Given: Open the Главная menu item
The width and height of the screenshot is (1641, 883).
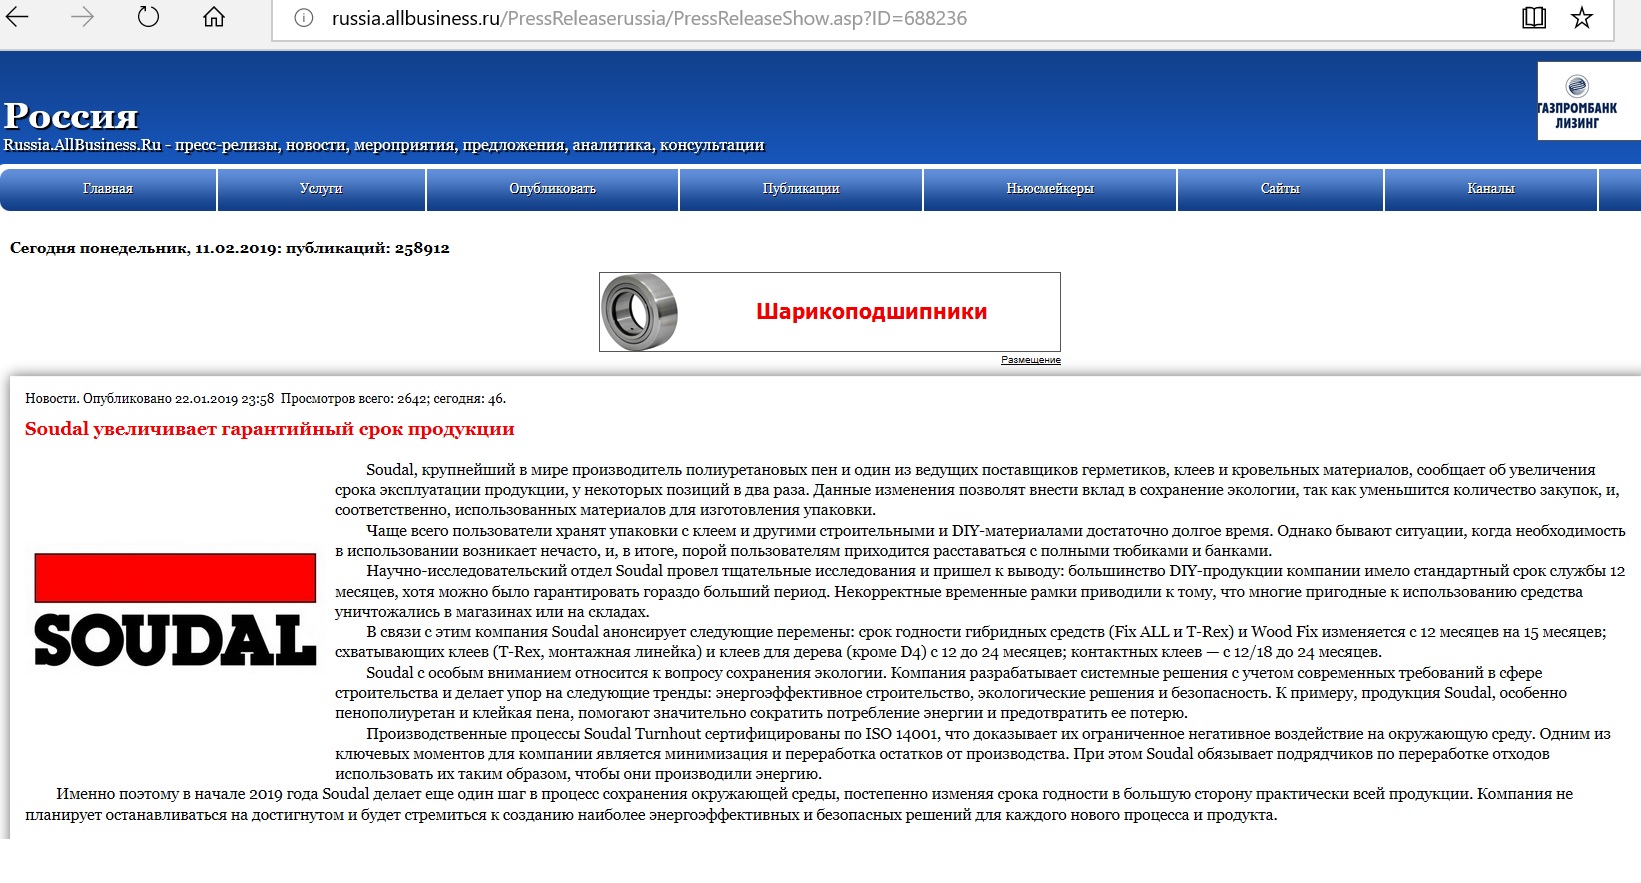Looking at the screenshot, I should point(108,189).
